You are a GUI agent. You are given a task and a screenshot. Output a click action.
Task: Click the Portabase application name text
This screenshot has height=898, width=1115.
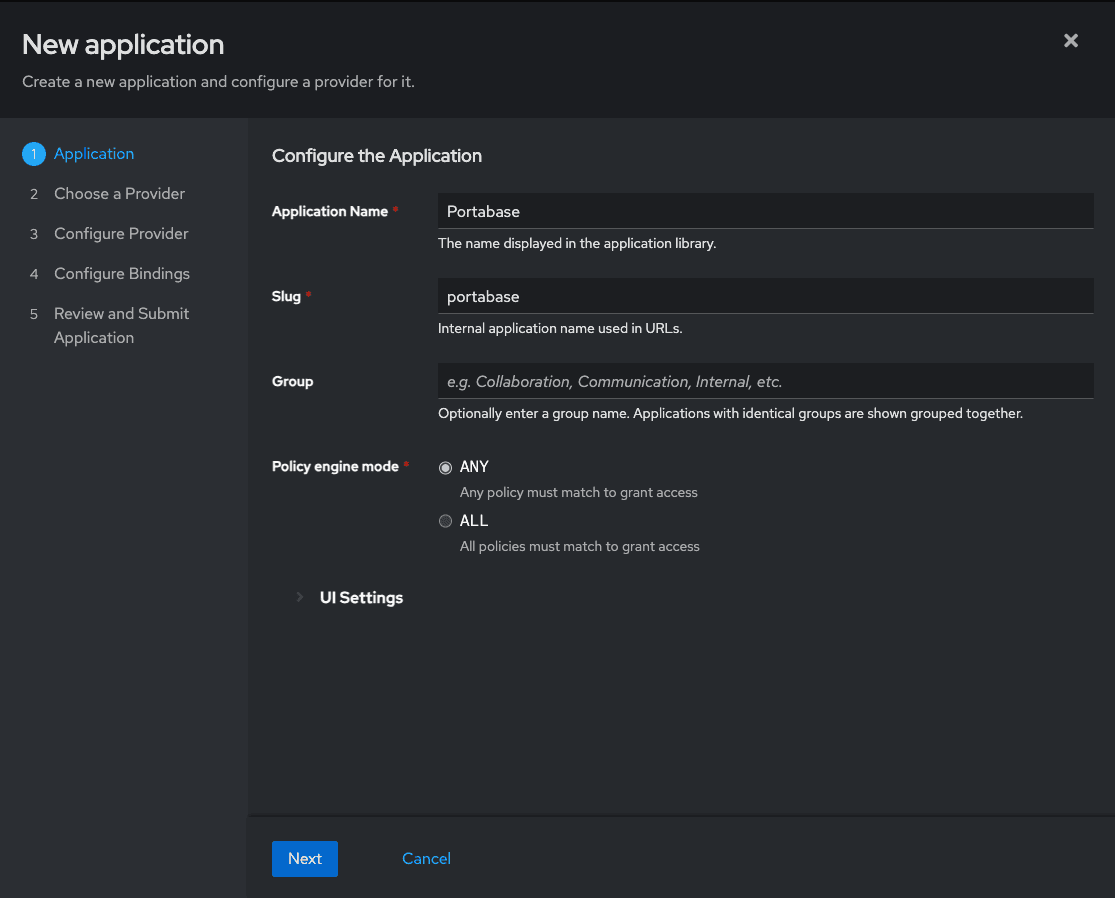[483, 211]
